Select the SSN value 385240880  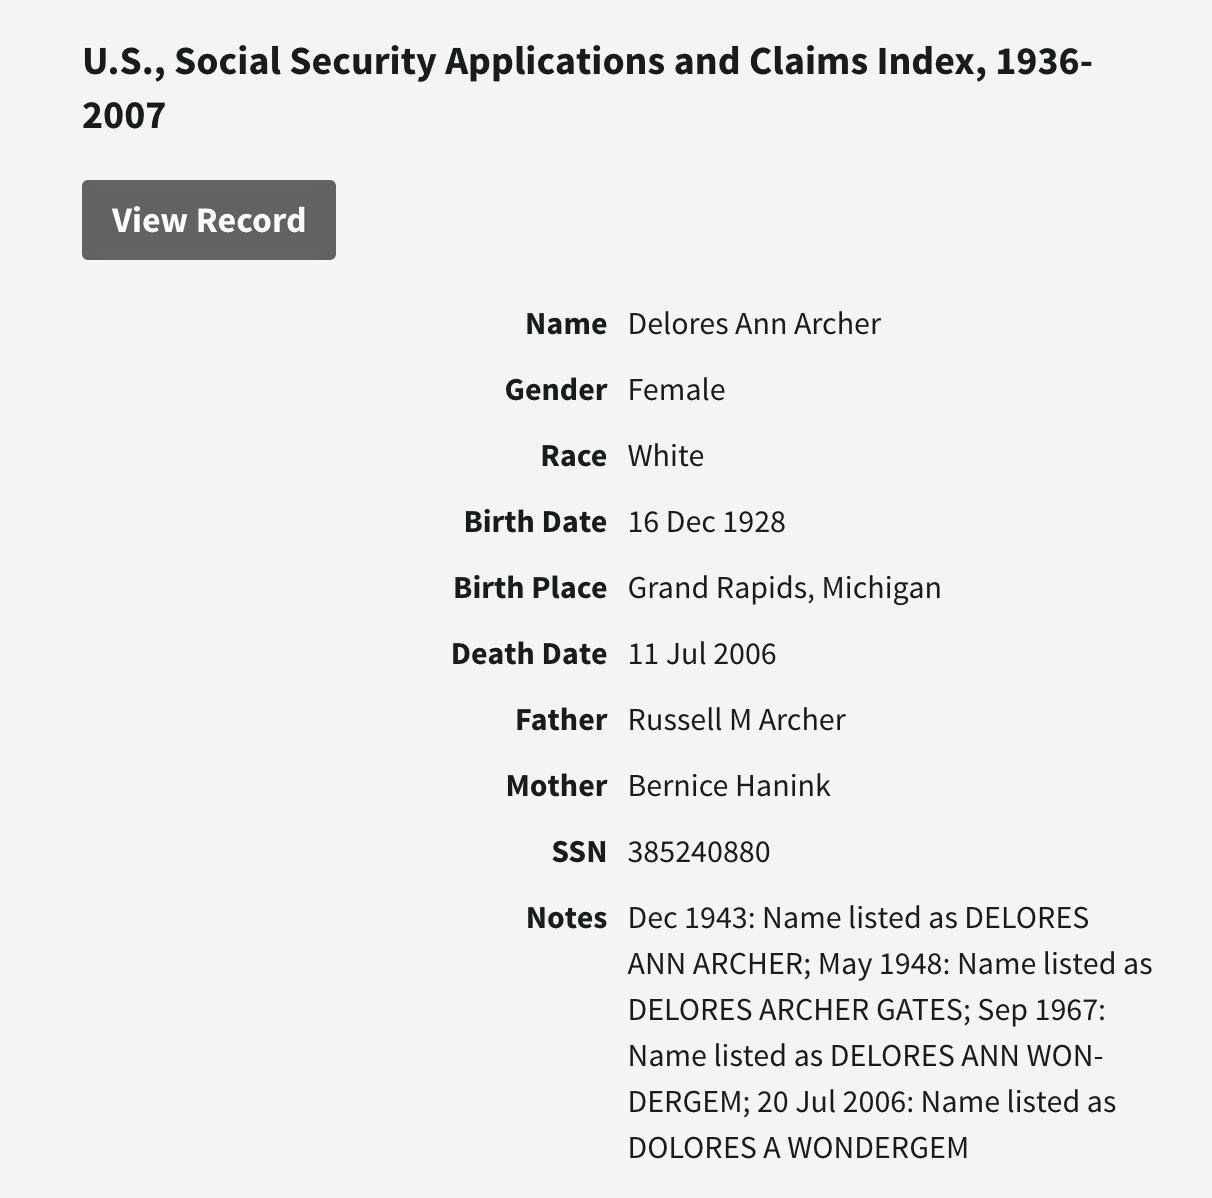pos(698,852)
